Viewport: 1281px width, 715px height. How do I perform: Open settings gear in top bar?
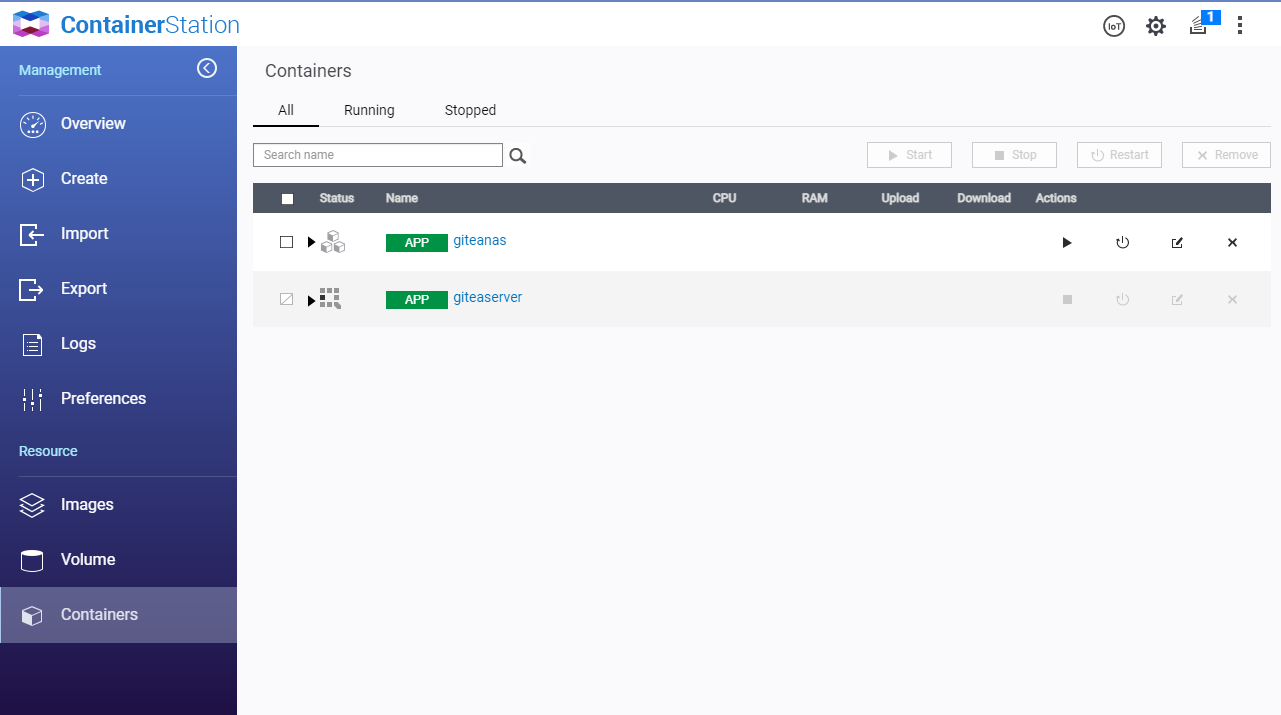(x=1156, y=26)
